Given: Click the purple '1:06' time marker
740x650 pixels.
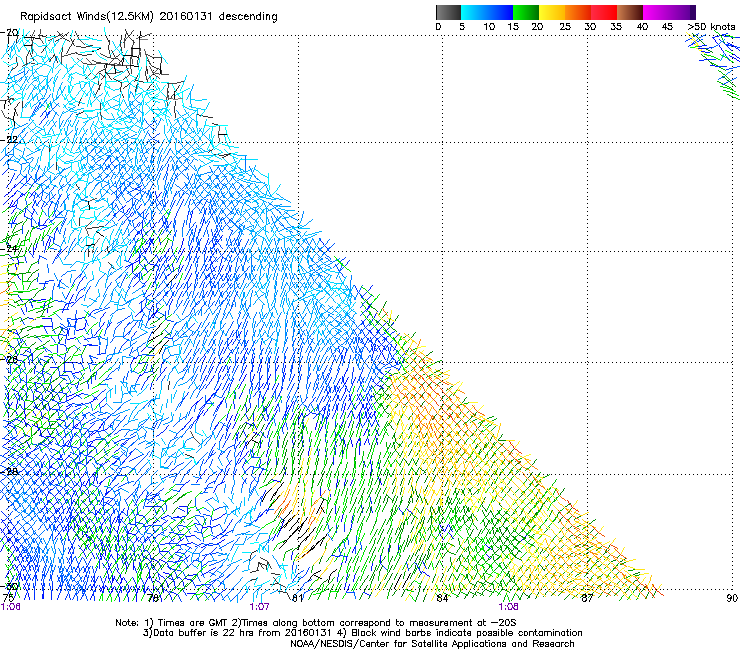Looking at the screenshot, I should click(10, 607).
